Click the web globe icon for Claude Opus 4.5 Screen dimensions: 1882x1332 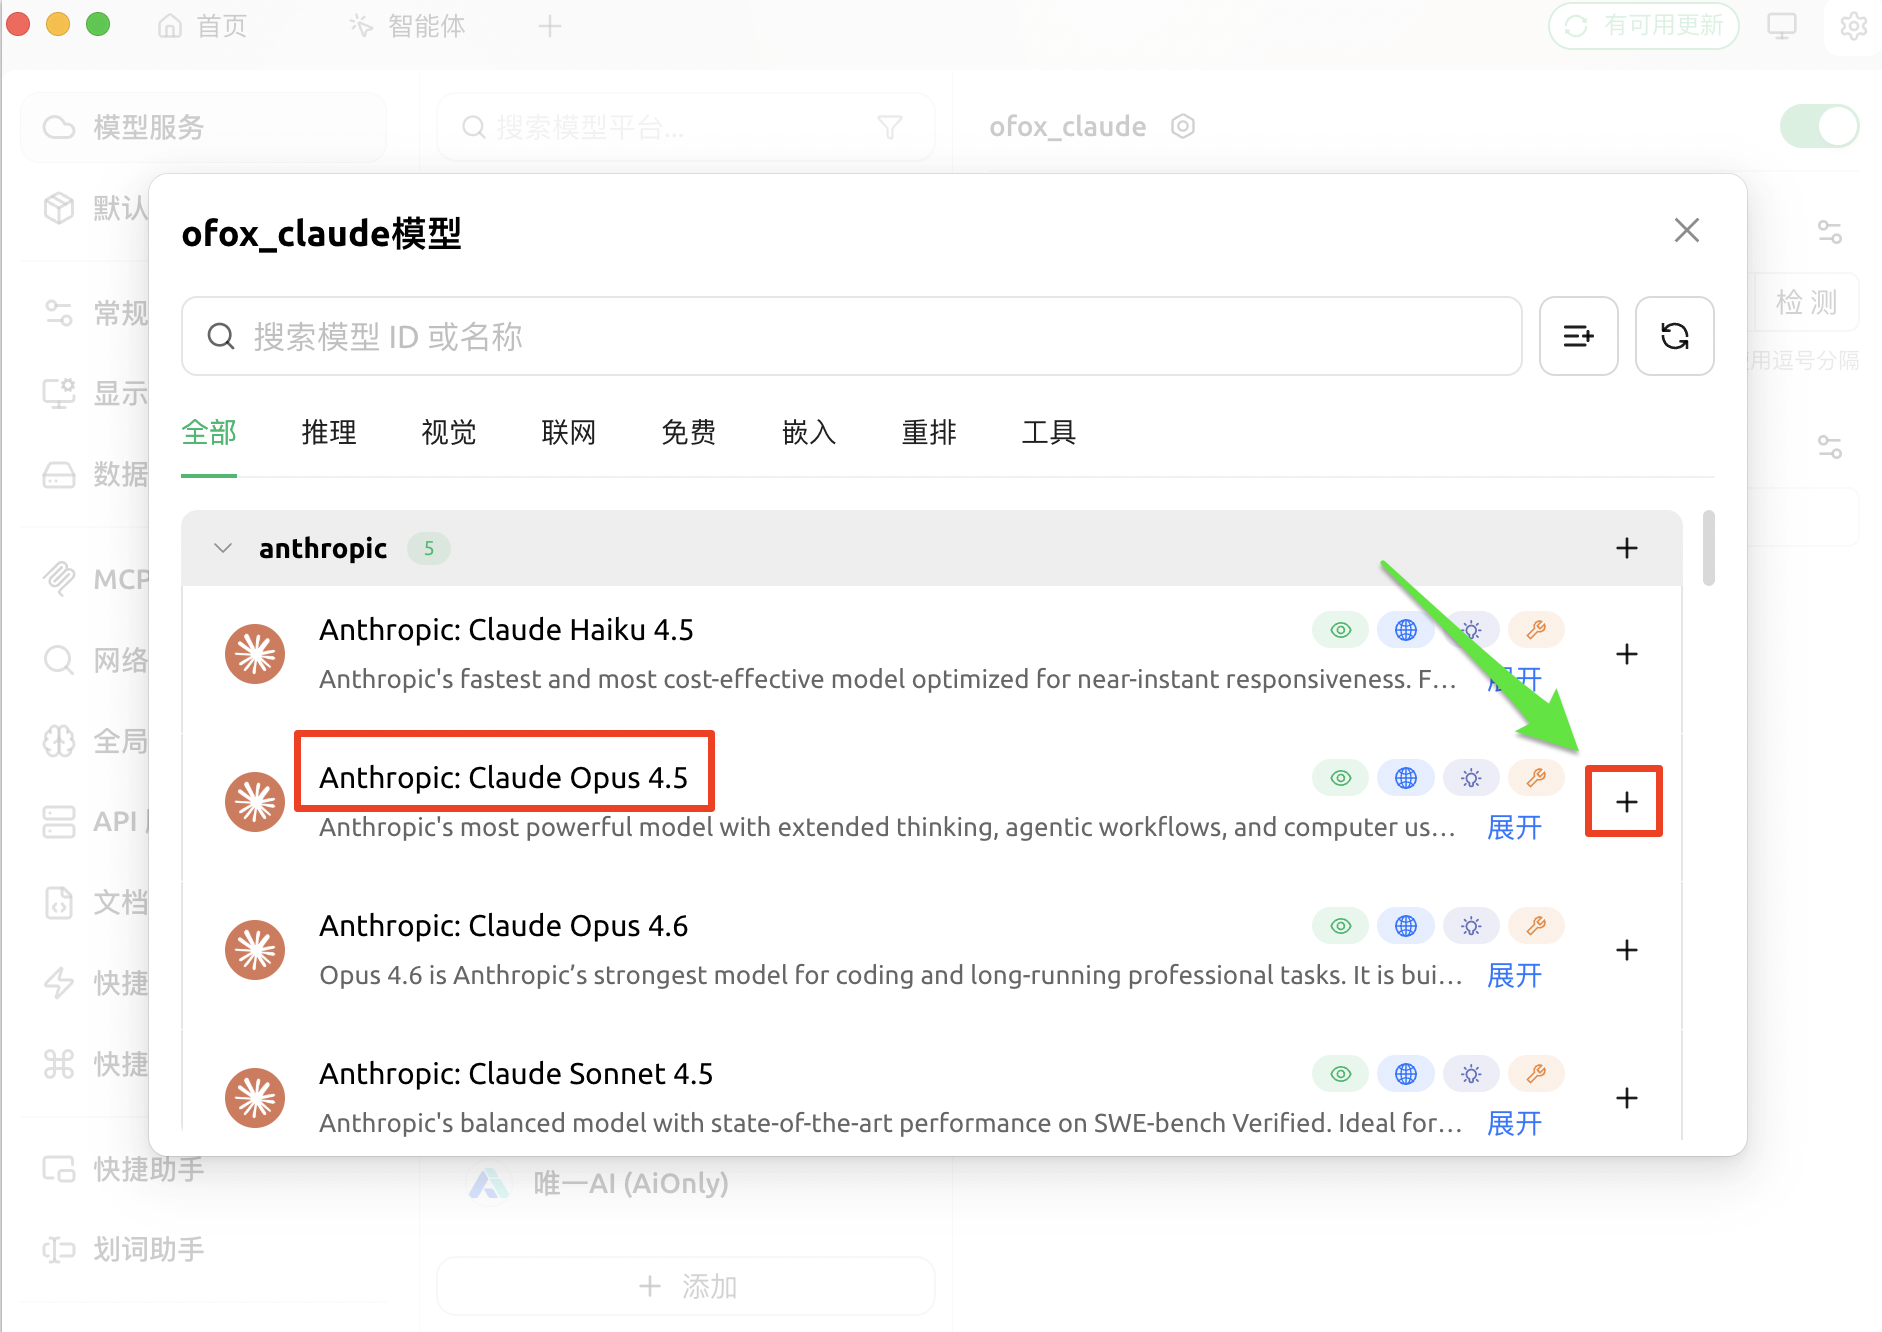coord(1405,778)
